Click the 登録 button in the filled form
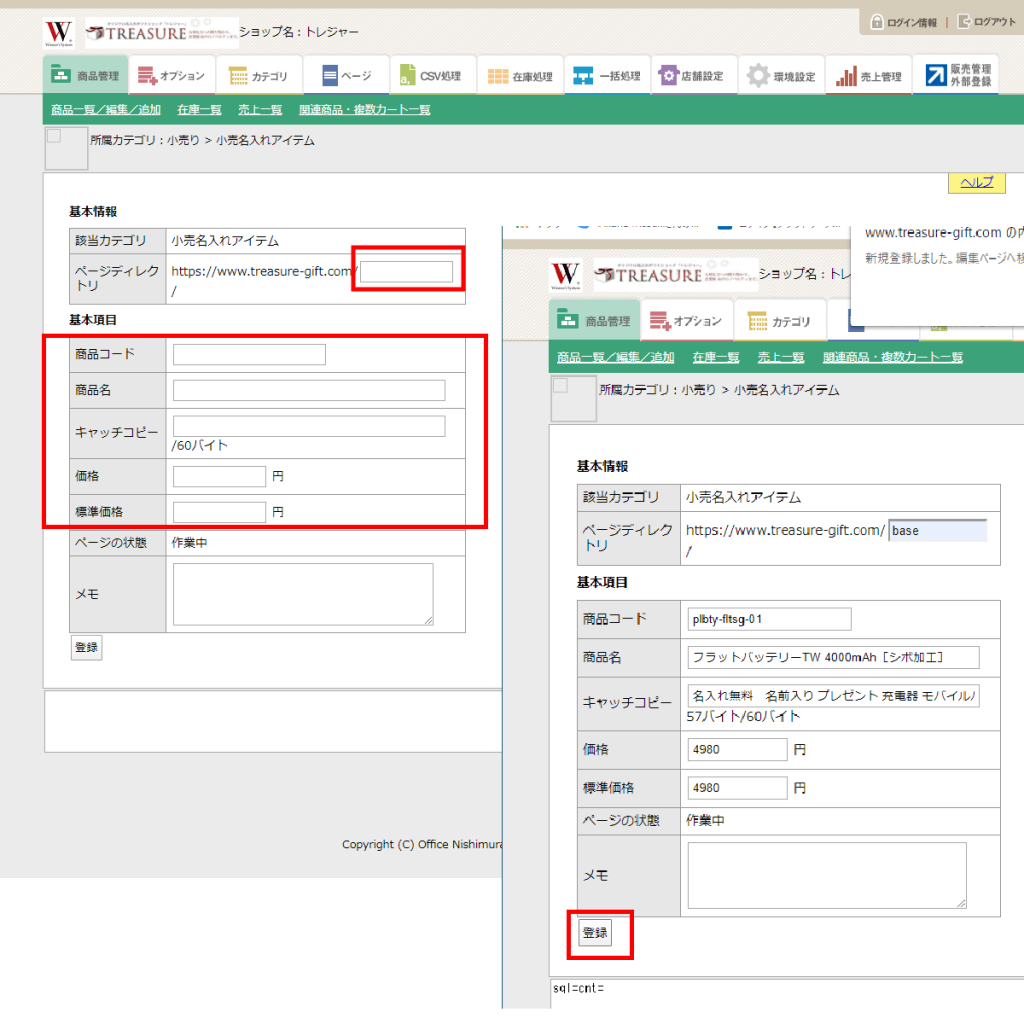The height and width of the screenshot is (1024, 1024). click(595, 933)
